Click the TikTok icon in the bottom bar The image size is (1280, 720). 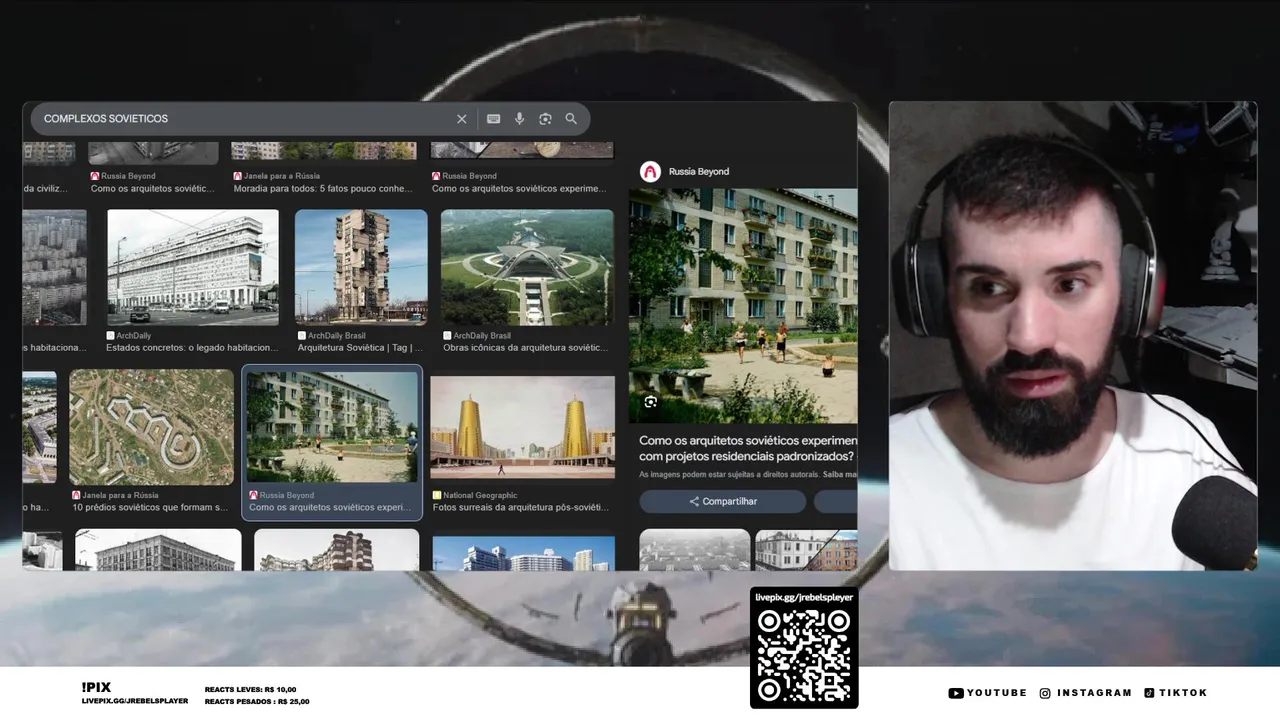[1149, 693]
